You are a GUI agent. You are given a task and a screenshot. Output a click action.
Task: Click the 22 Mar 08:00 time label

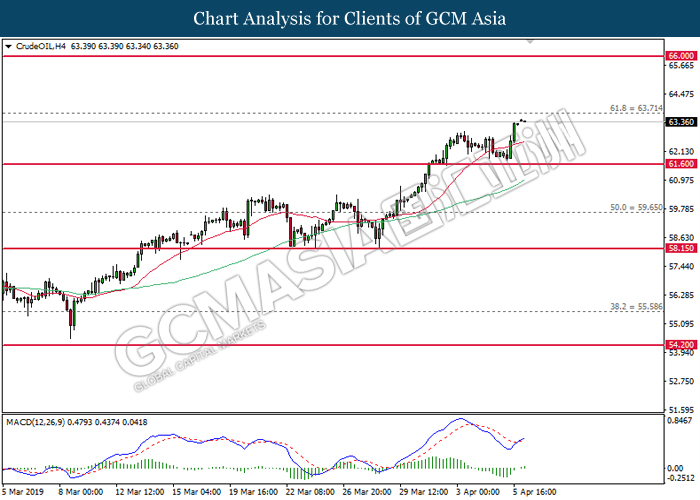(x=310, y=492)
